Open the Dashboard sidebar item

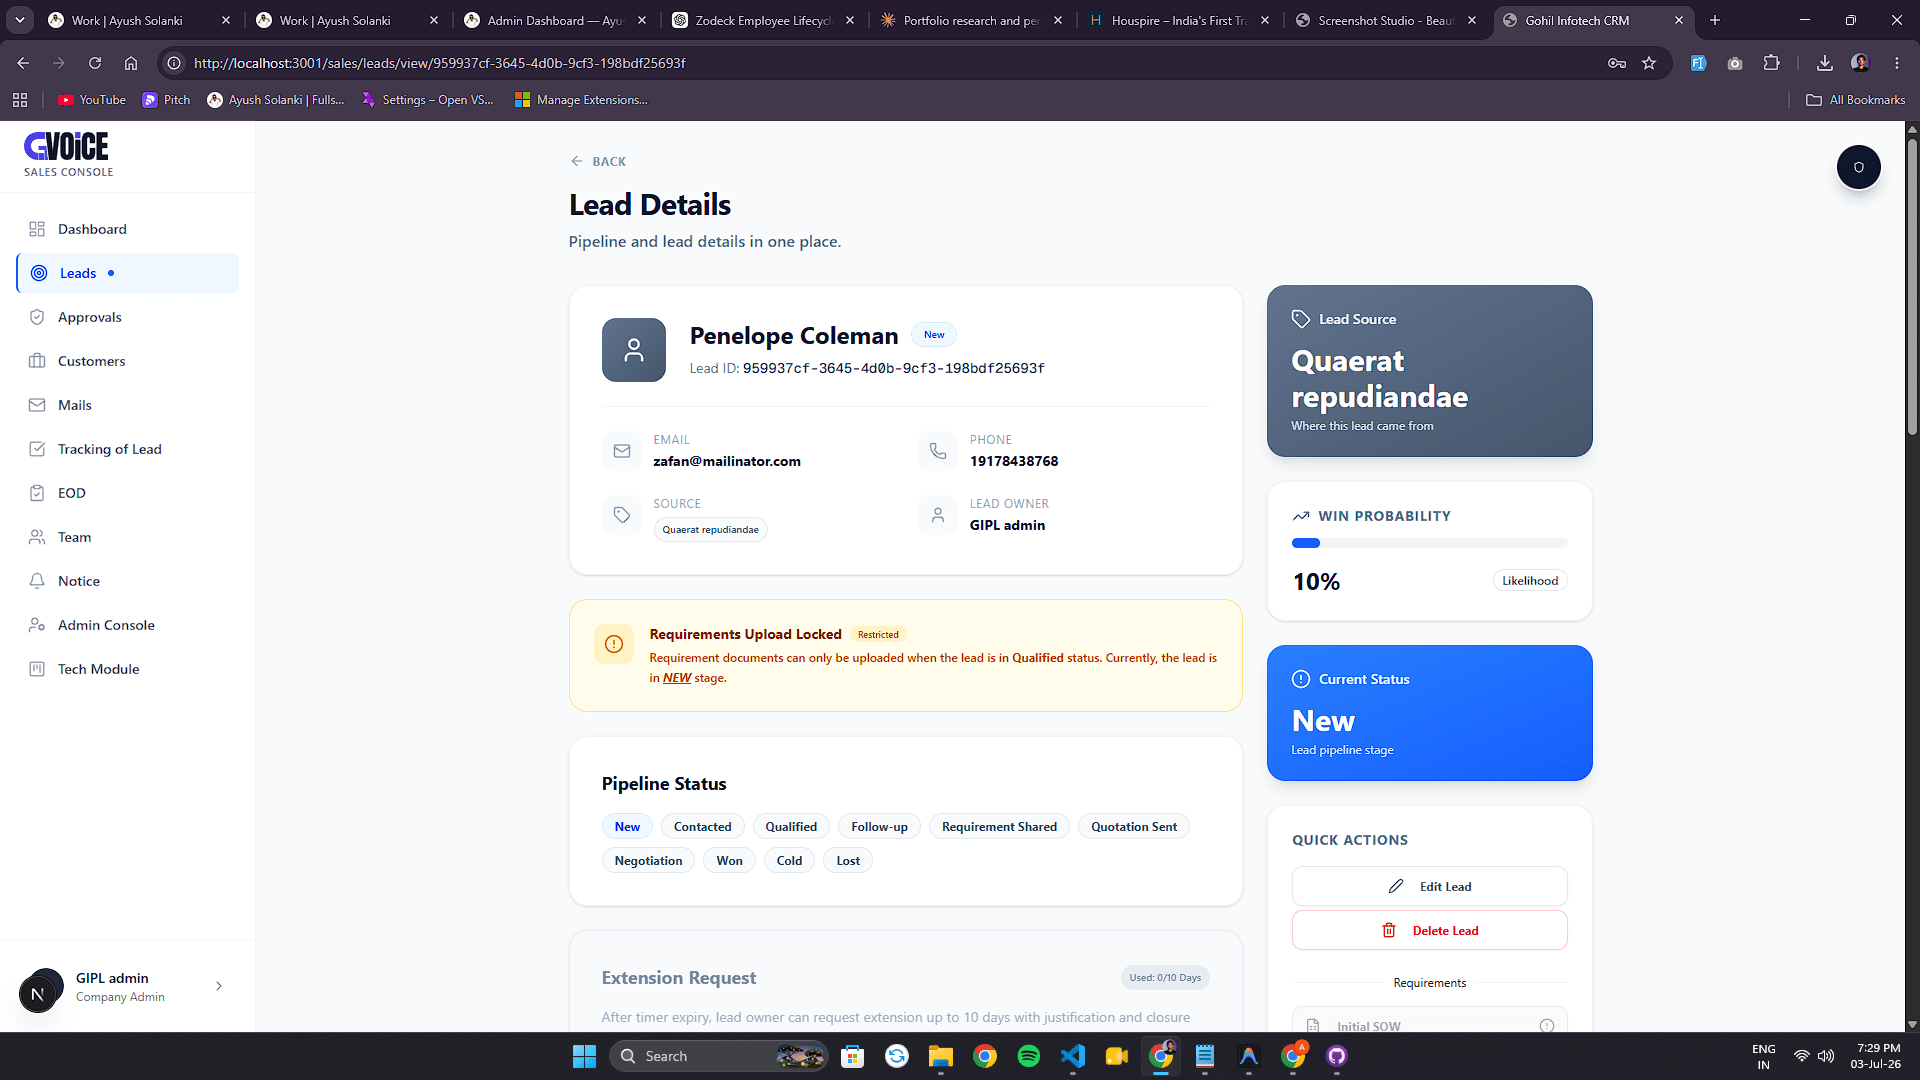[128, 229]
